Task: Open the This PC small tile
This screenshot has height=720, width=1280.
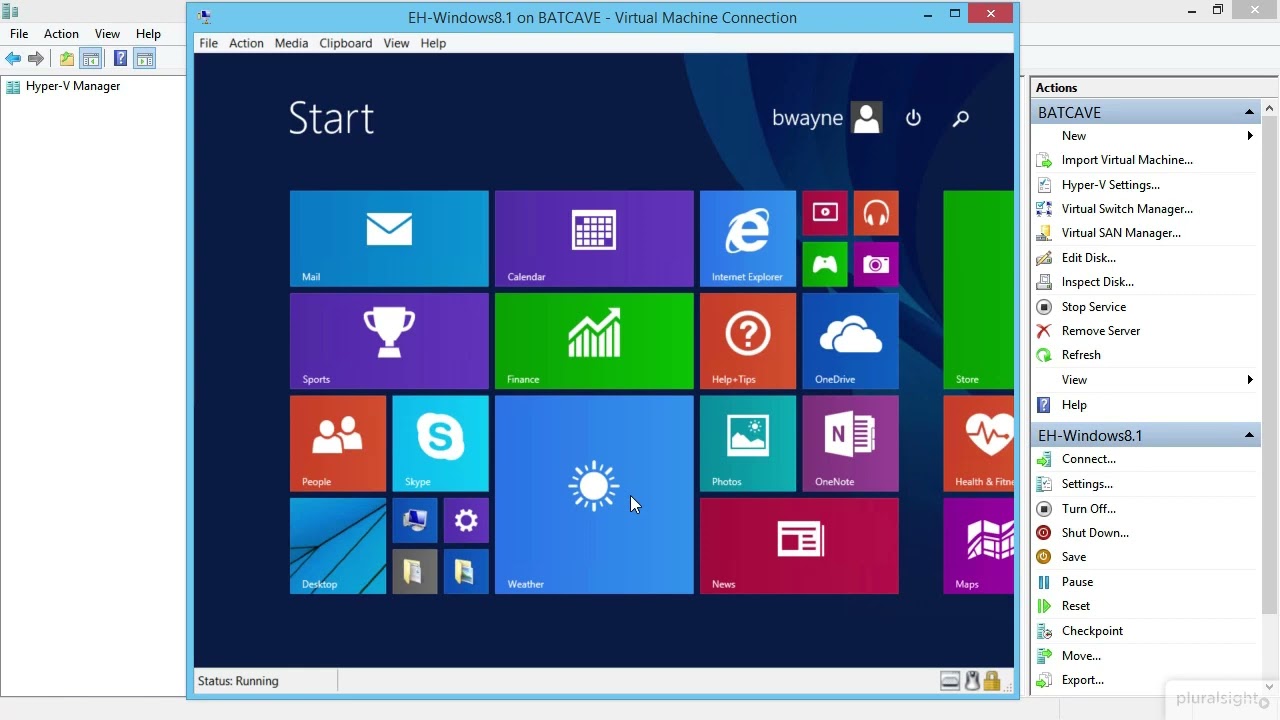Action: pos(415,520)
